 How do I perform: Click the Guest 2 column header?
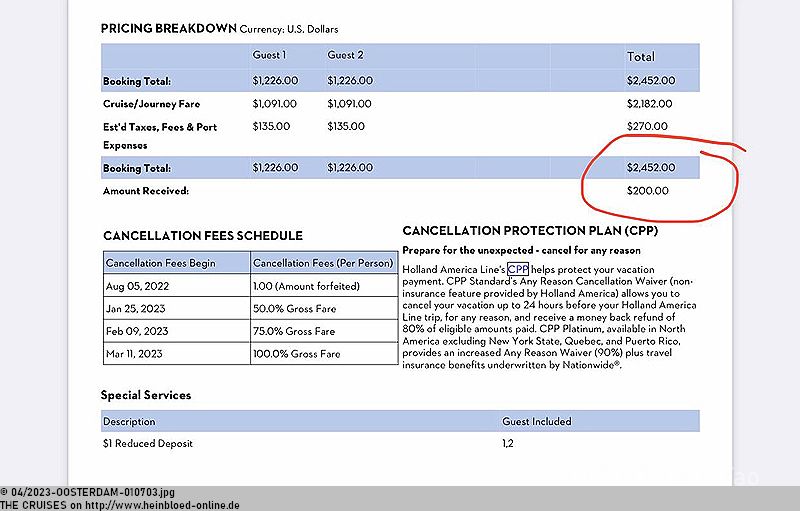(345, 55)
